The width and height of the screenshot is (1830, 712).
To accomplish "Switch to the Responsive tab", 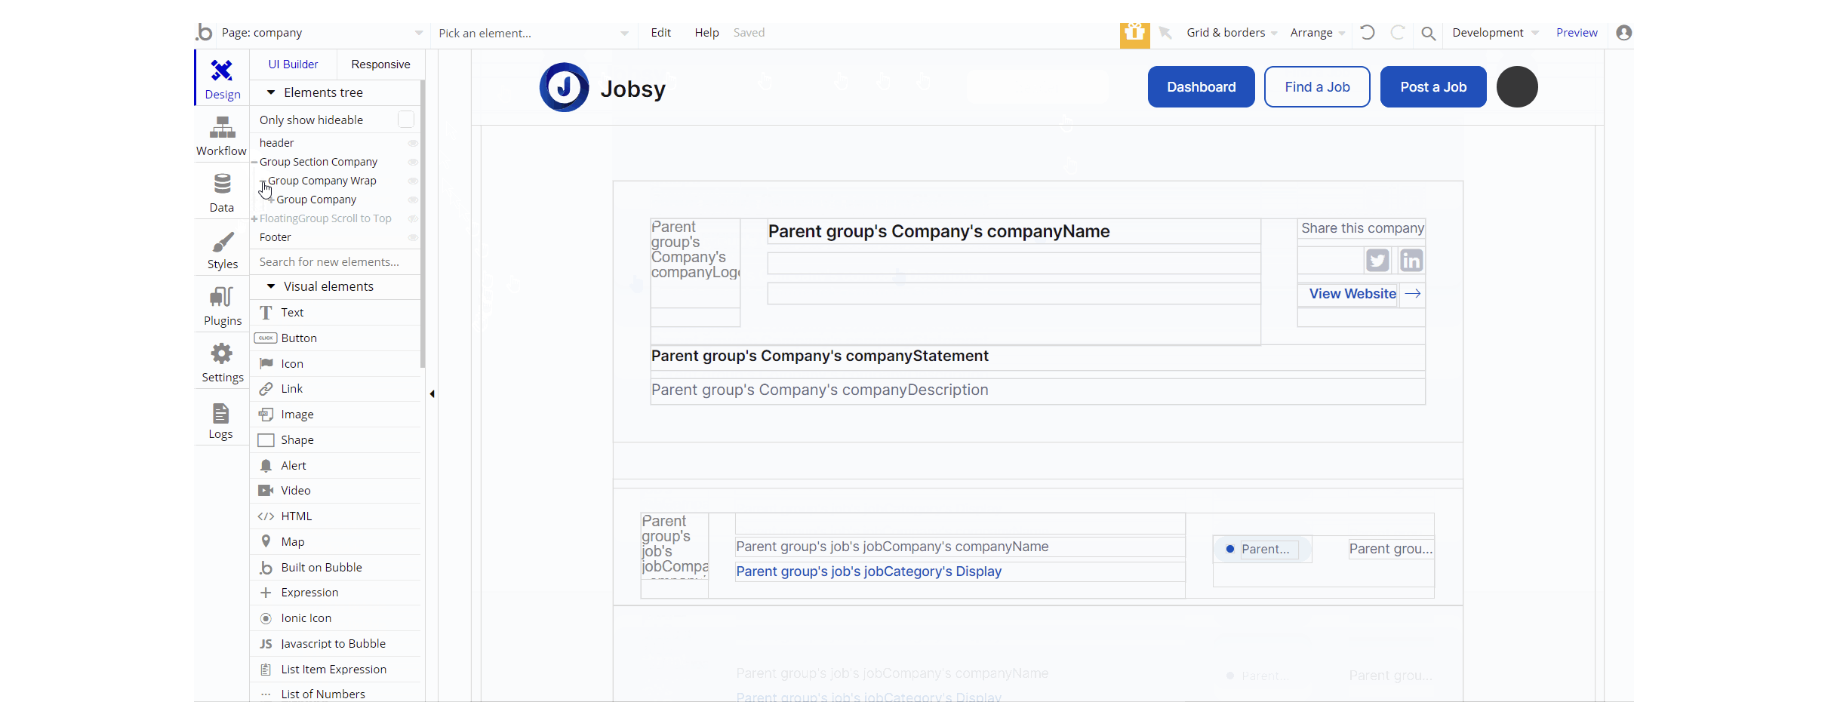I will pyautogui.click(x=380, y=64).
